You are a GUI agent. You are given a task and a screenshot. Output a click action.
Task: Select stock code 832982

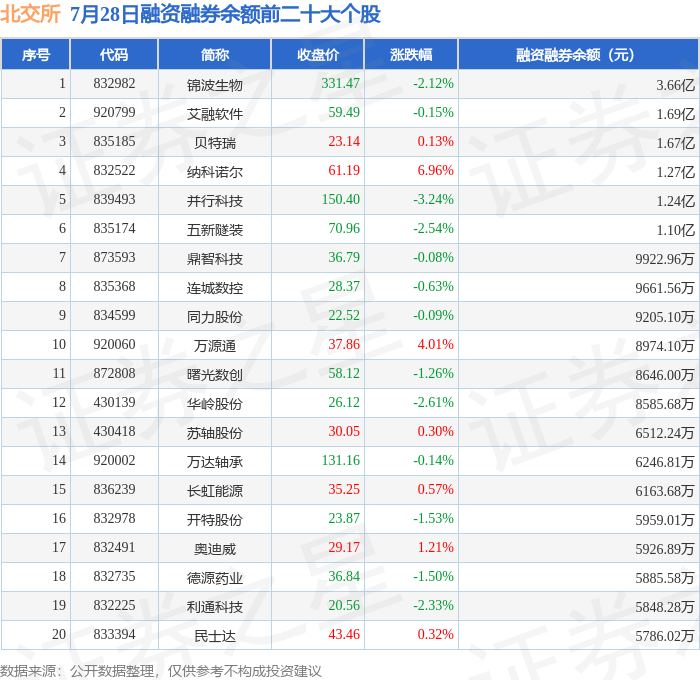(x=114, y=83)
